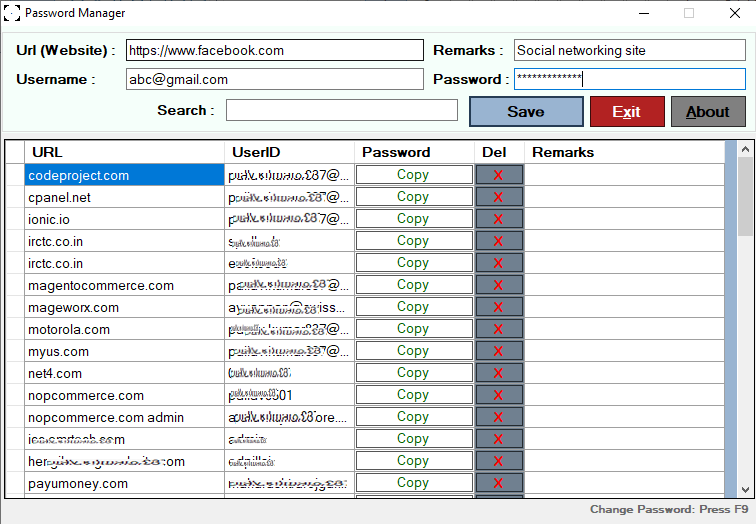Select the motorola.com URL cell

[x=124, y=329]
